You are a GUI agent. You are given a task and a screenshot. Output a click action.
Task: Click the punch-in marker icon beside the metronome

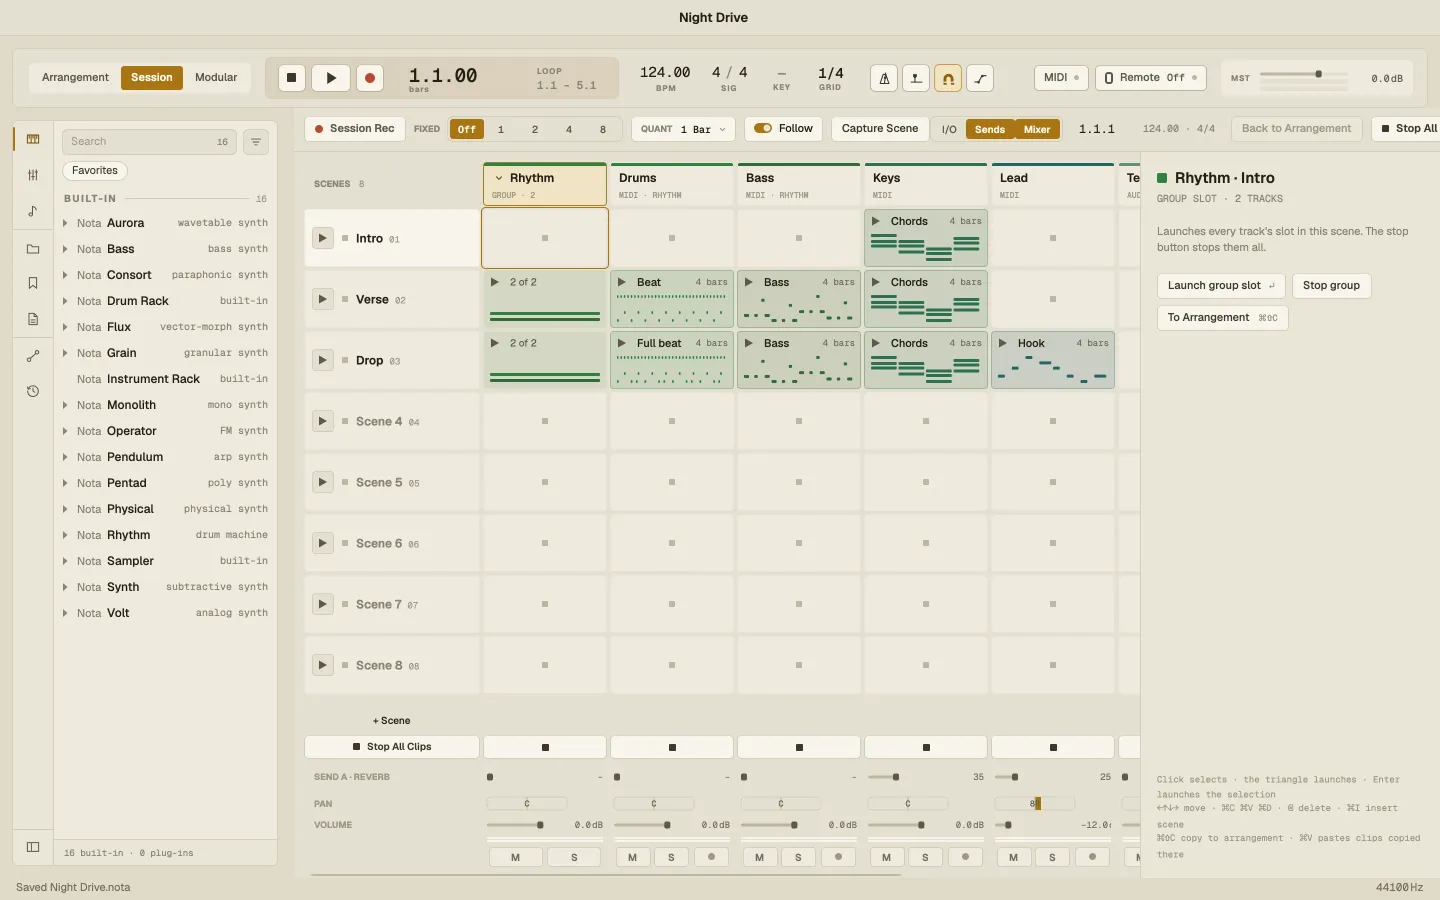(x=916, y=78)
